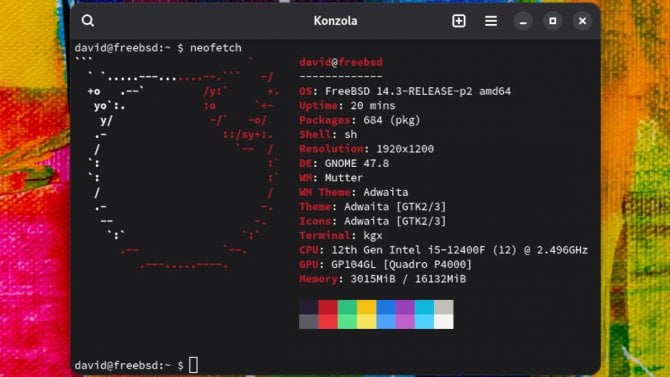This screenshot has height=377, width=670.
Task: Click the david@freebsd header in neofetch output
Action: tap(341, 62)
